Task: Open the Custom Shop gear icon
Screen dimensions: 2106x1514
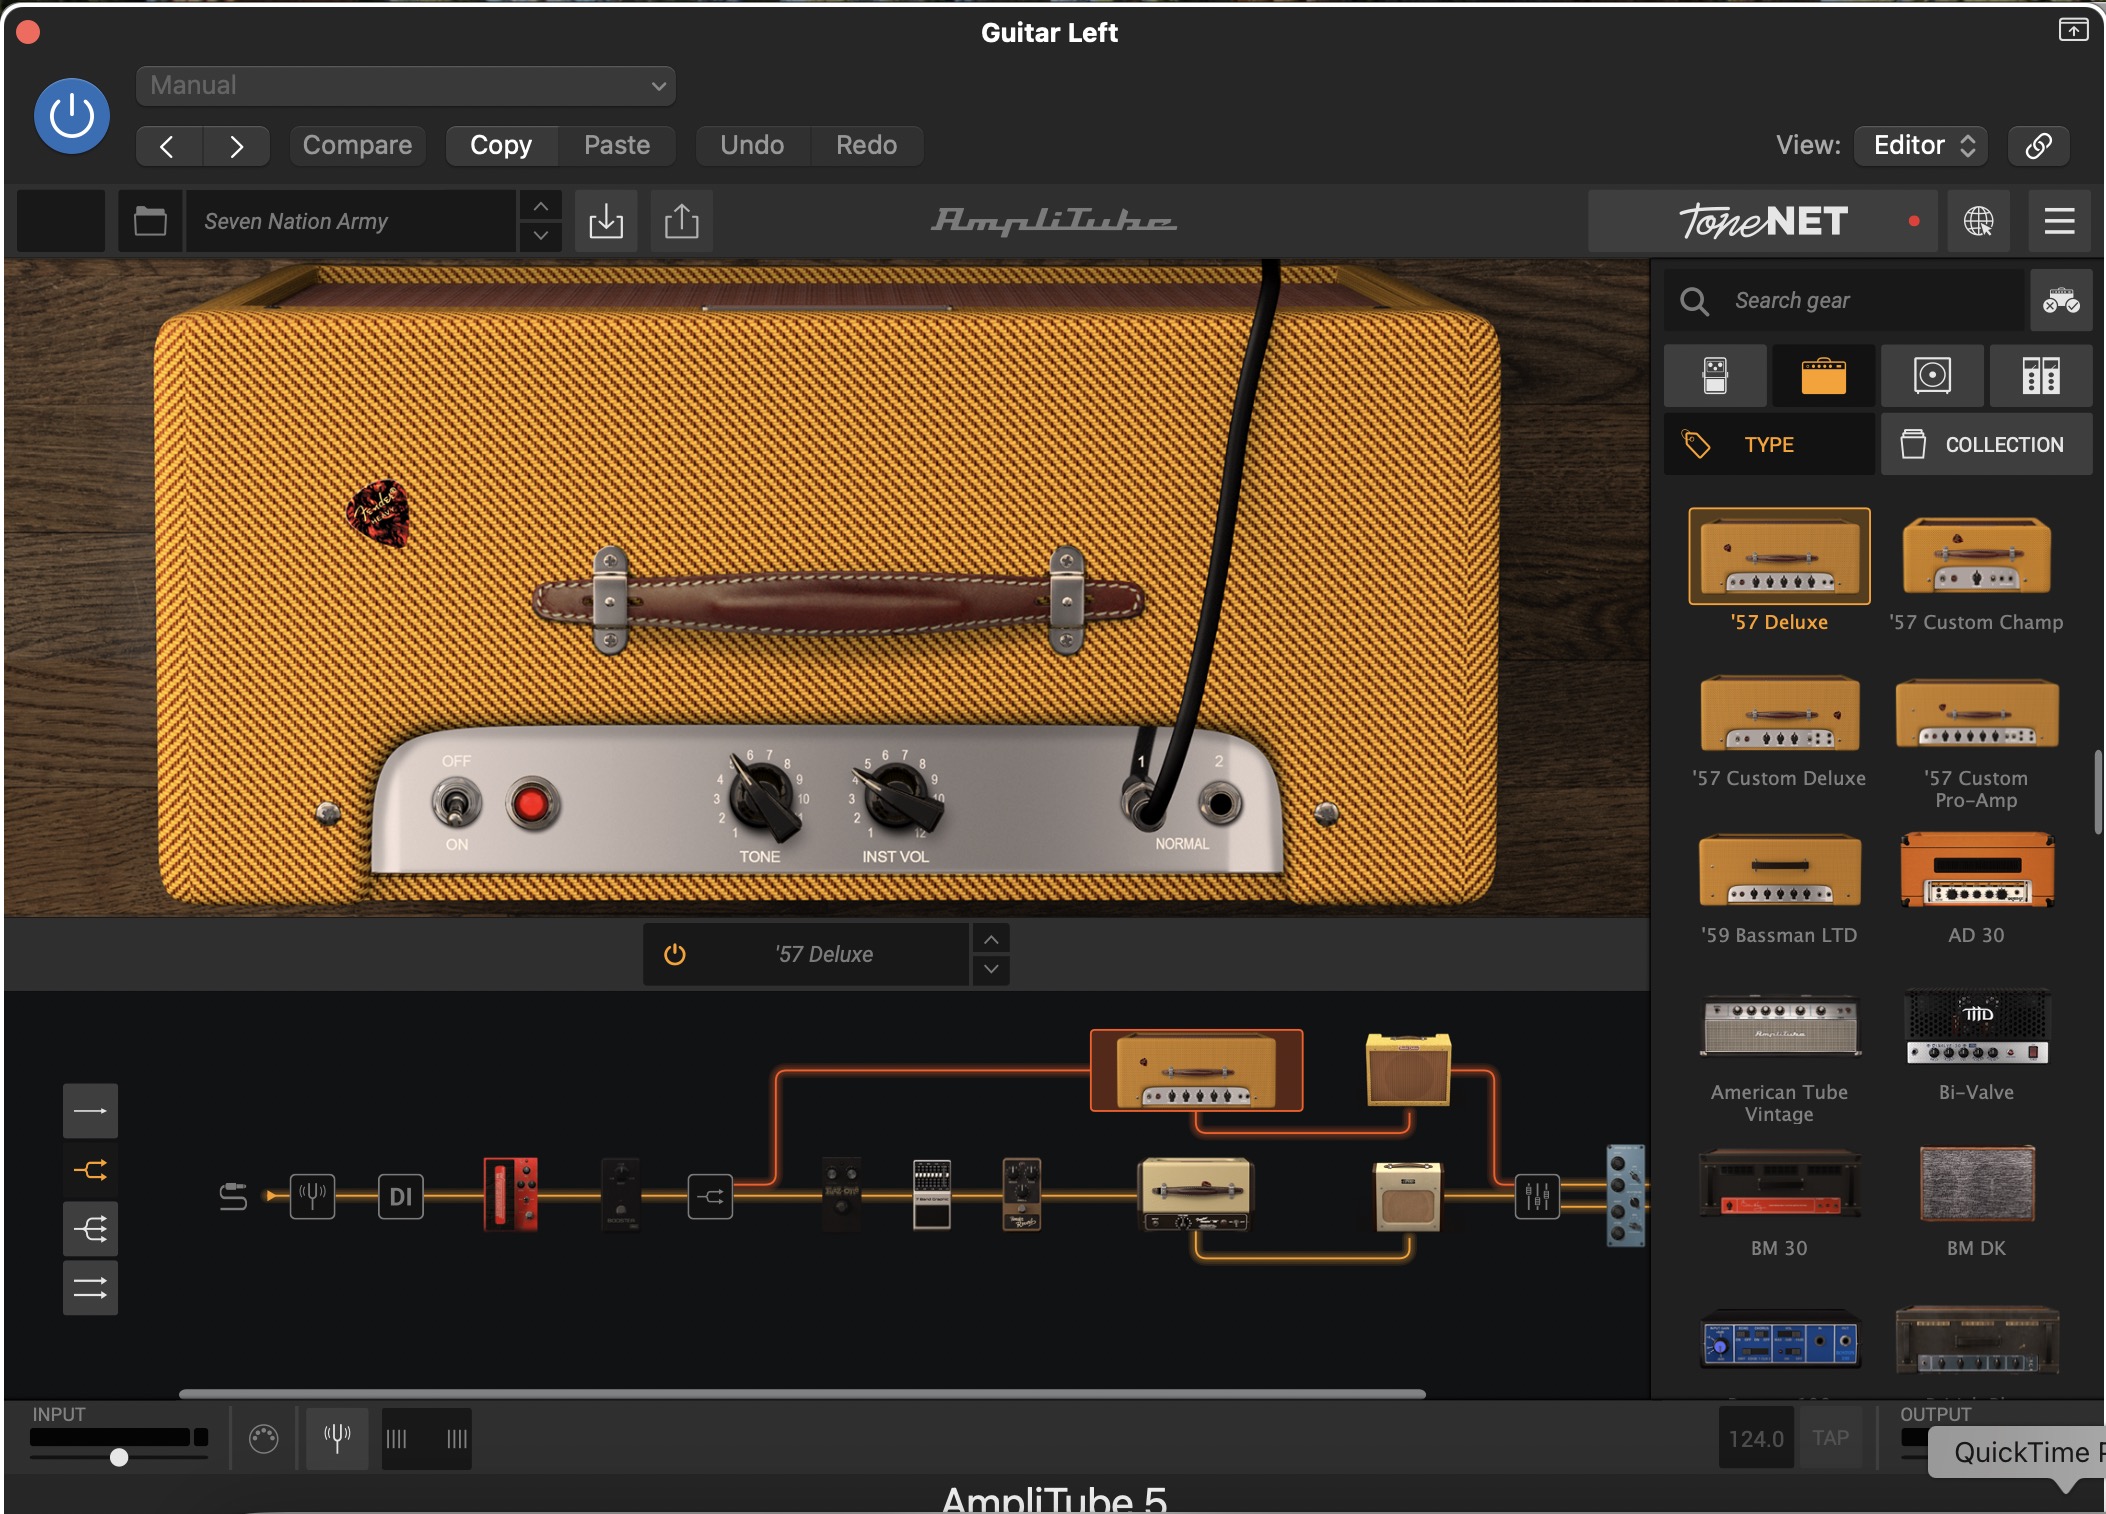Action: click(2061, 300)
